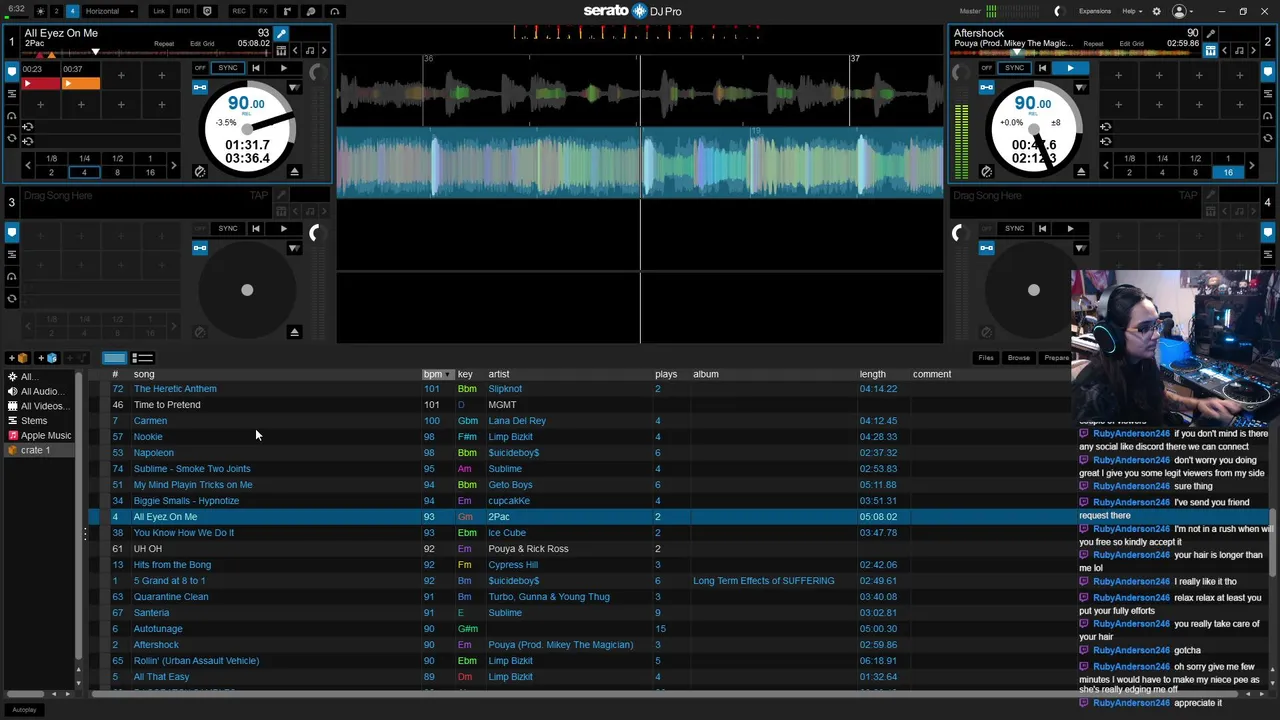Open deck 1 tempo range dropdown arrow
The height and width of the screenshot is (720, 1280).
pyautogui.click(x=294, y=87)
